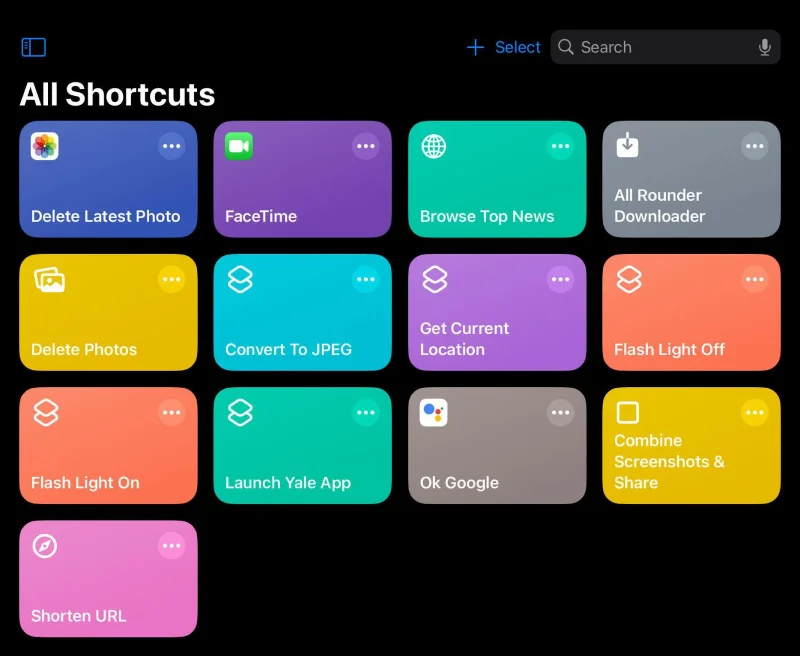Tap the download tray icon on All Rounder Downloader

[x=628, y=145]
